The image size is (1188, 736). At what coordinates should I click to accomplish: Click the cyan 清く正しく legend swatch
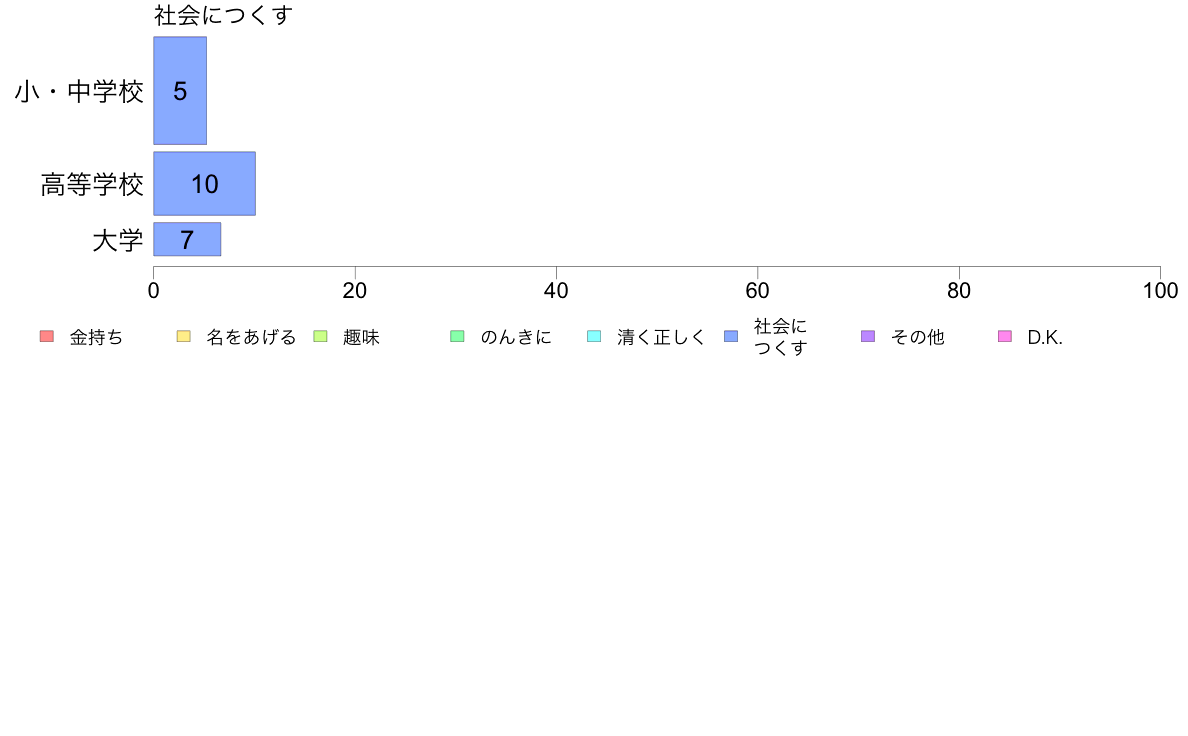coord(594,337)
